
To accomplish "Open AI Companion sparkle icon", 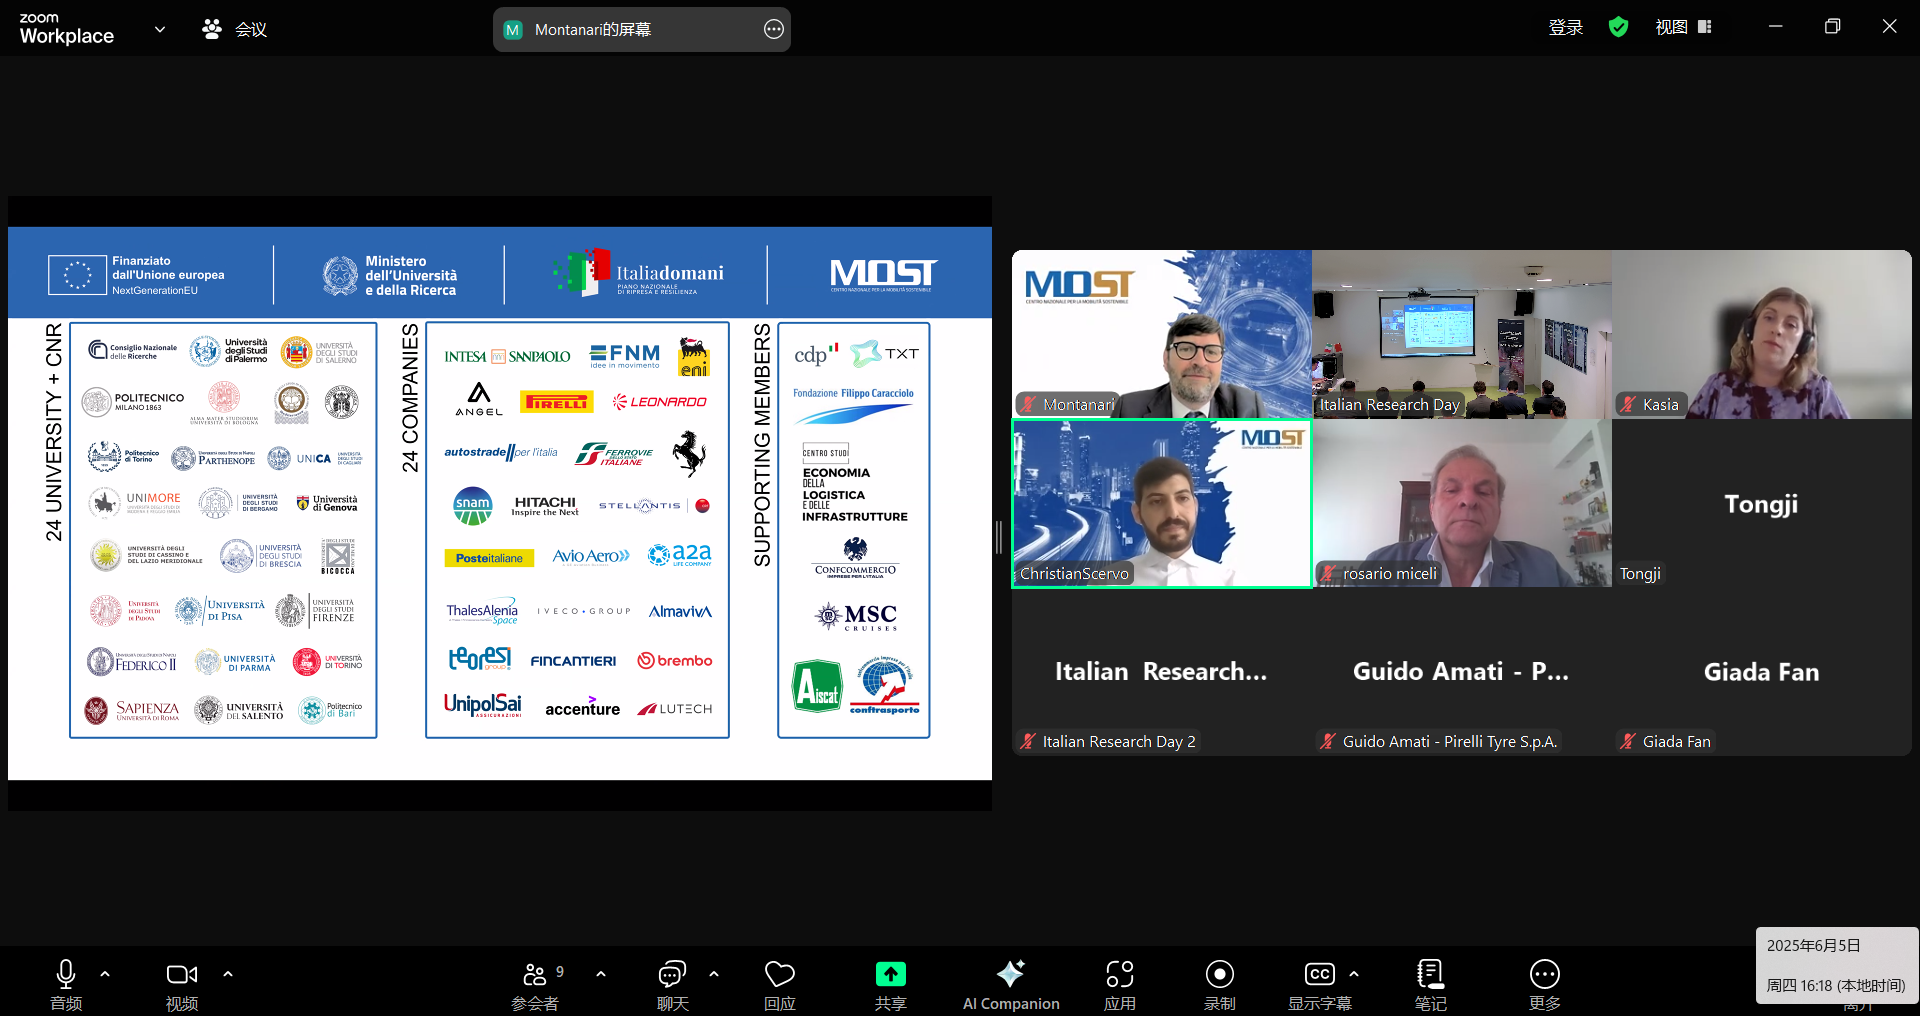I will point(1011,973).
